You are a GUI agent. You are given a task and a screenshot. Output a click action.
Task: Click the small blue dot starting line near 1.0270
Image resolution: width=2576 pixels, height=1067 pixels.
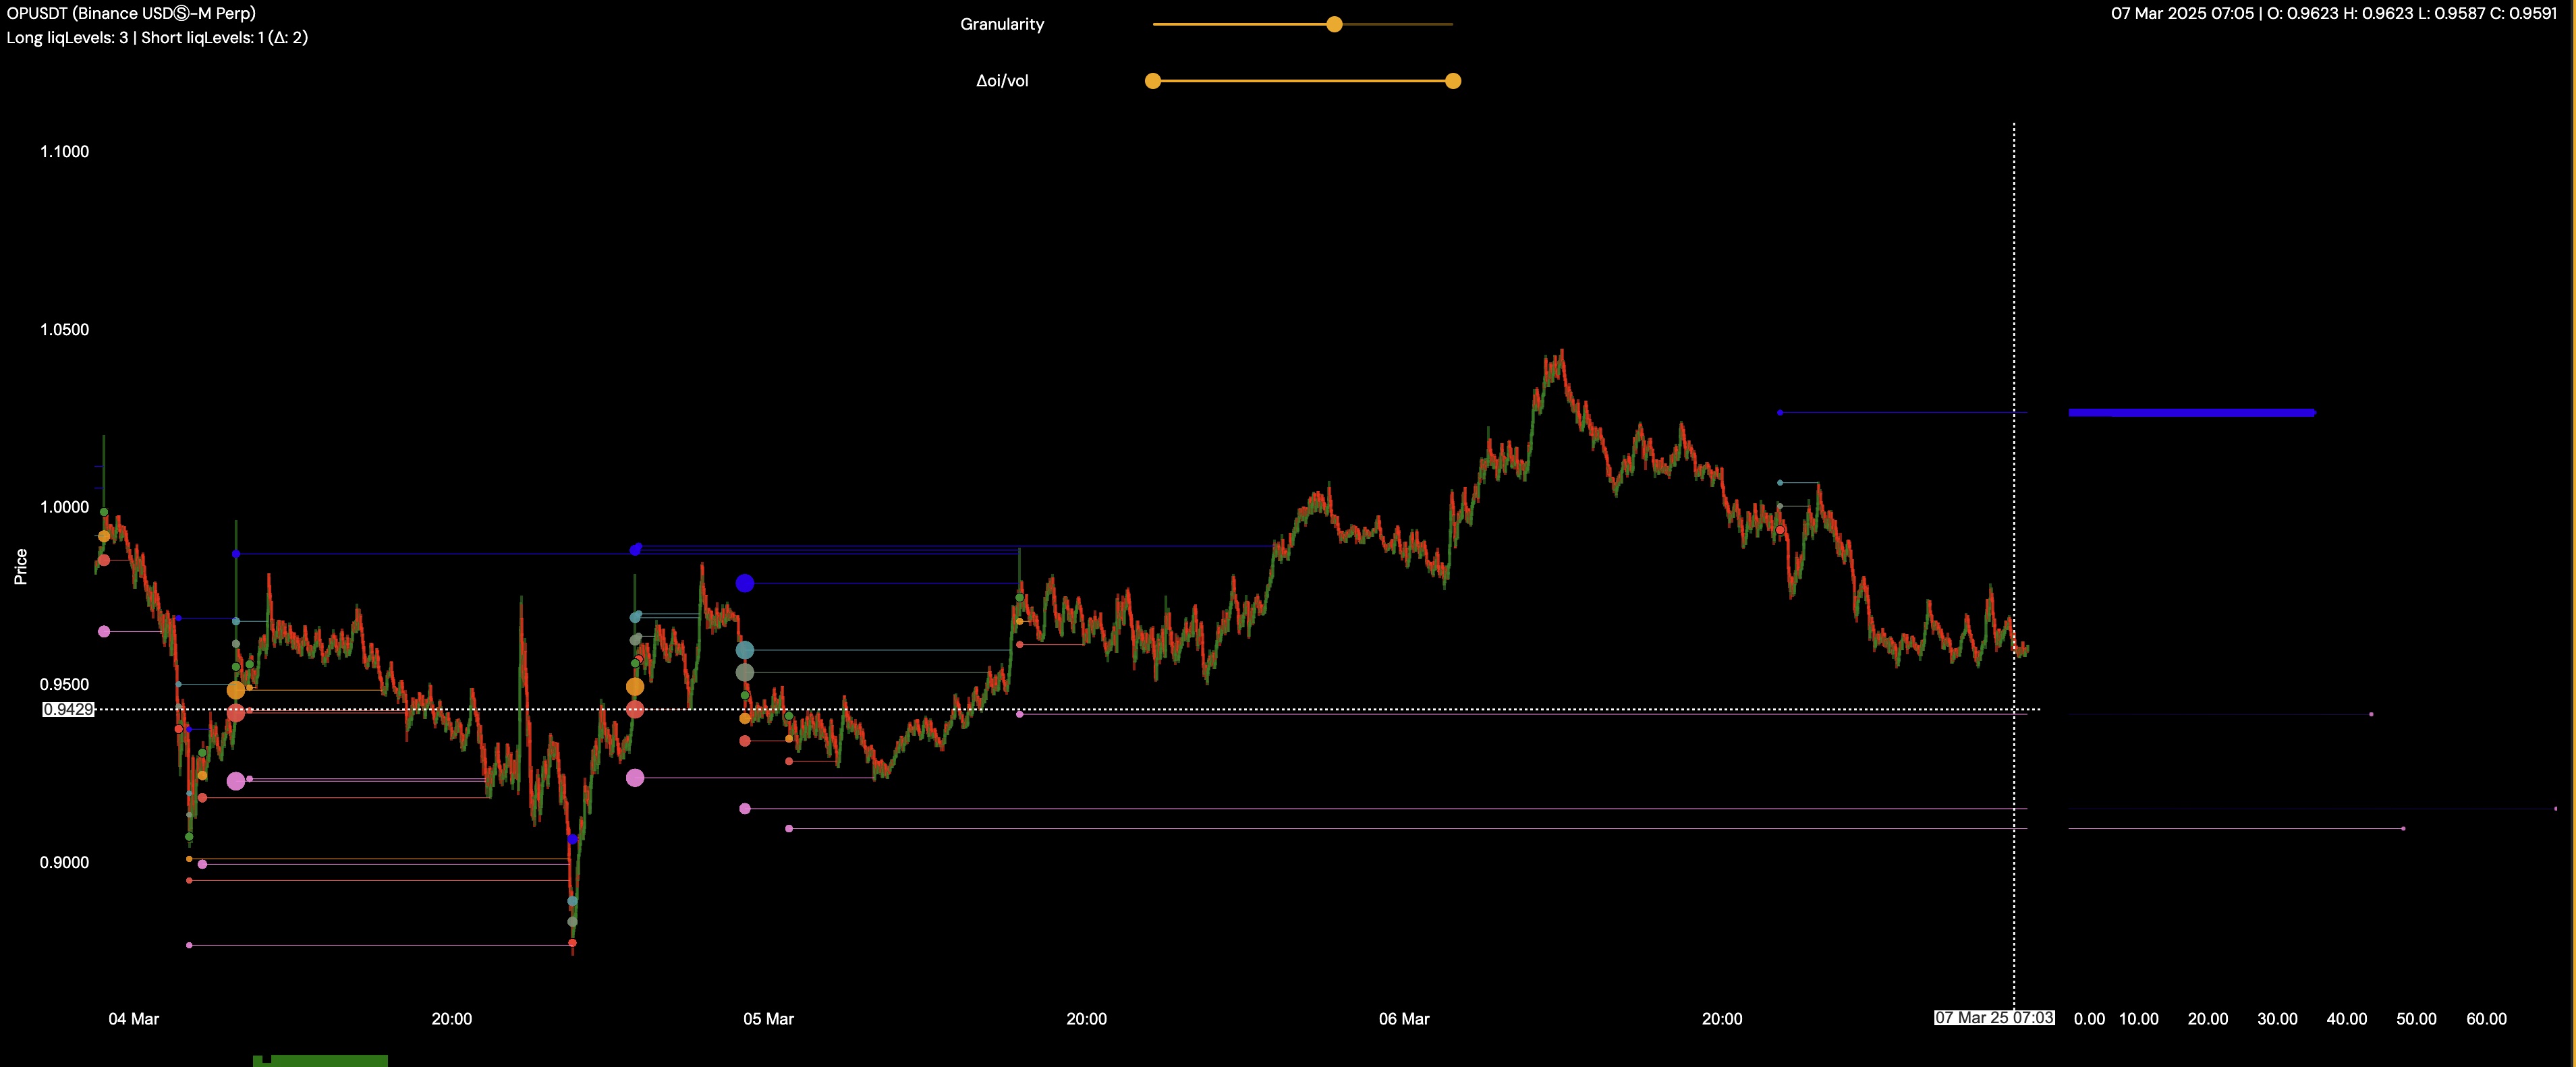[x=1780, y=412]
